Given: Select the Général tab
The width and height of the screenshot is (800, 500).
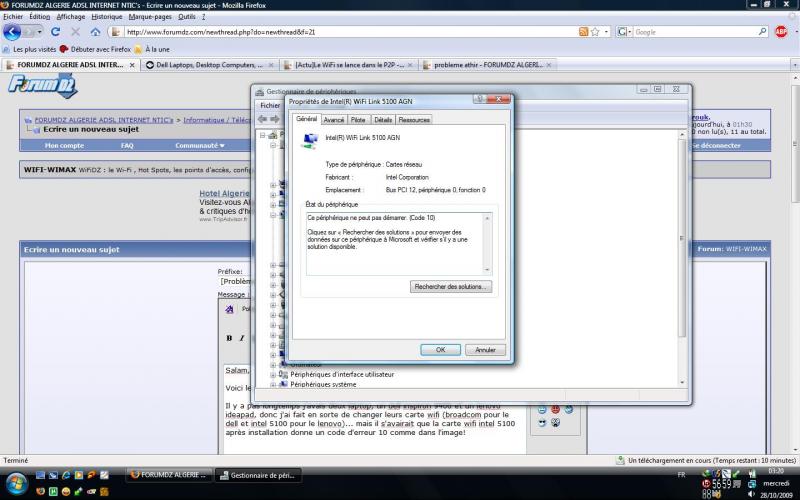Looking at the screenshot, I should 307,119.
